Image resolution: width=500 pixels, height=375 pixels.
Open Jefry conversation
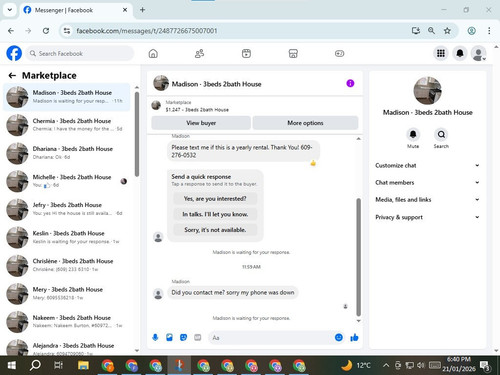tap(67, 209)
